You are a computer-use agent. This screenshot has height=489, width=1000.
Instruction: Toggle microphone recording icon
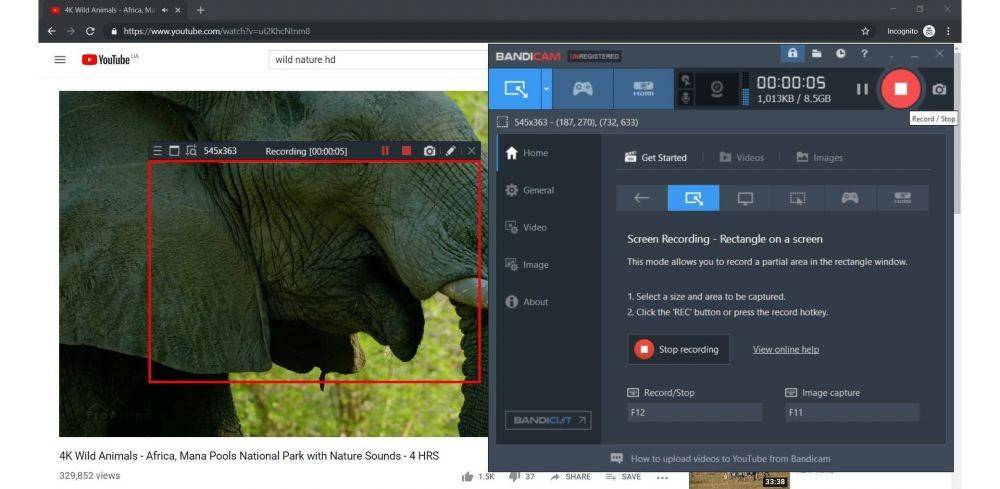pyautogui.click(x=686, y=98)
